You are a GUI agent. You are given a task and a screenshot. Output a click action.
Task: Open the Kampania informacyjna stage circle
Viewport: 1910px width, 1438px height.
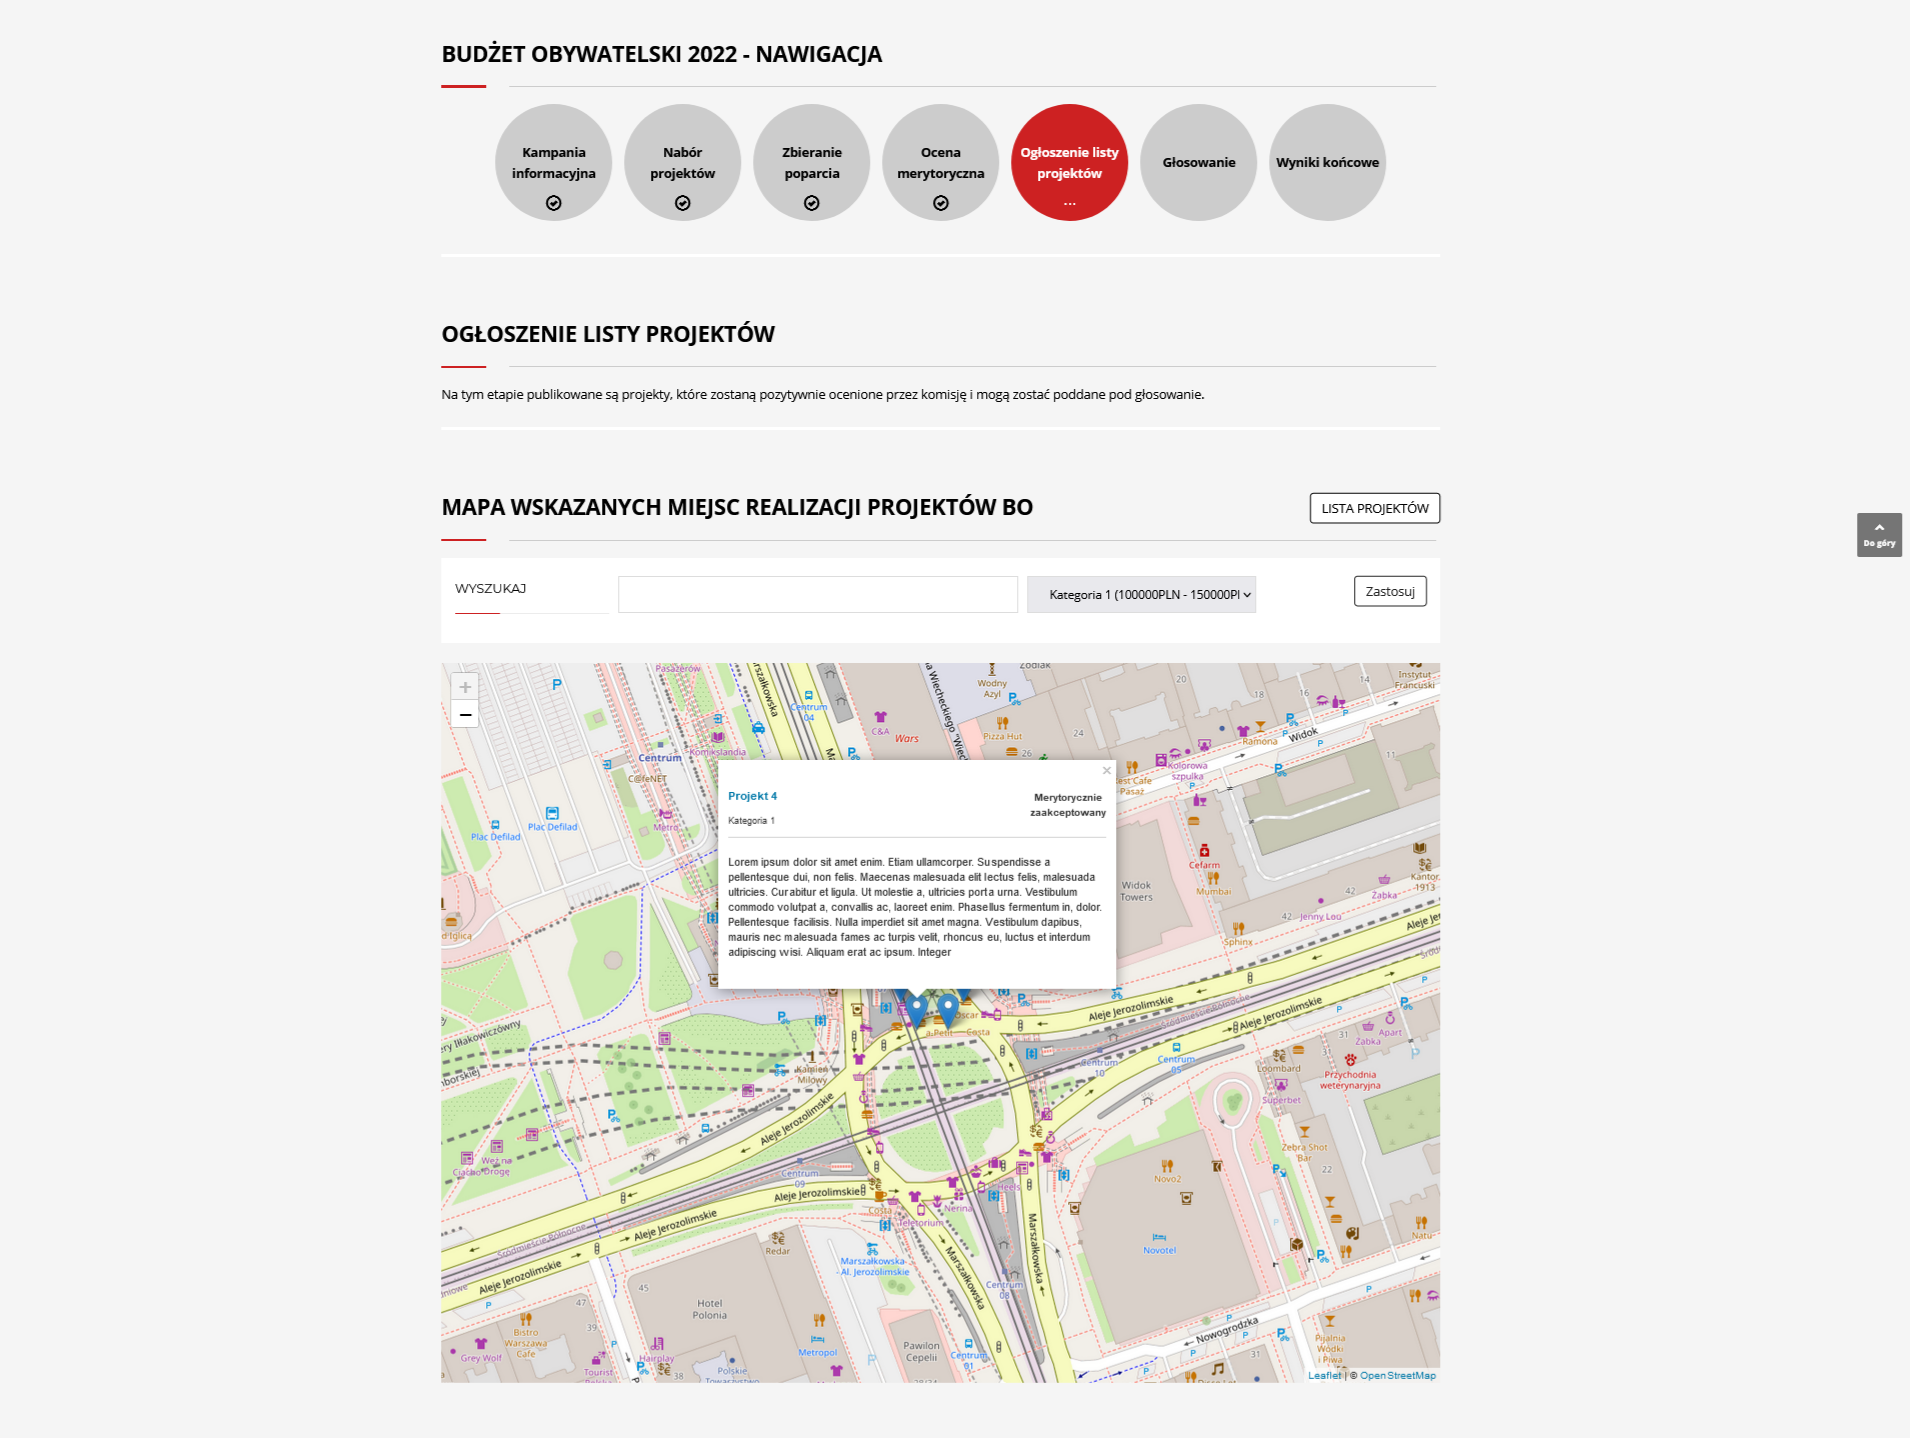click(x=553, y=162)
